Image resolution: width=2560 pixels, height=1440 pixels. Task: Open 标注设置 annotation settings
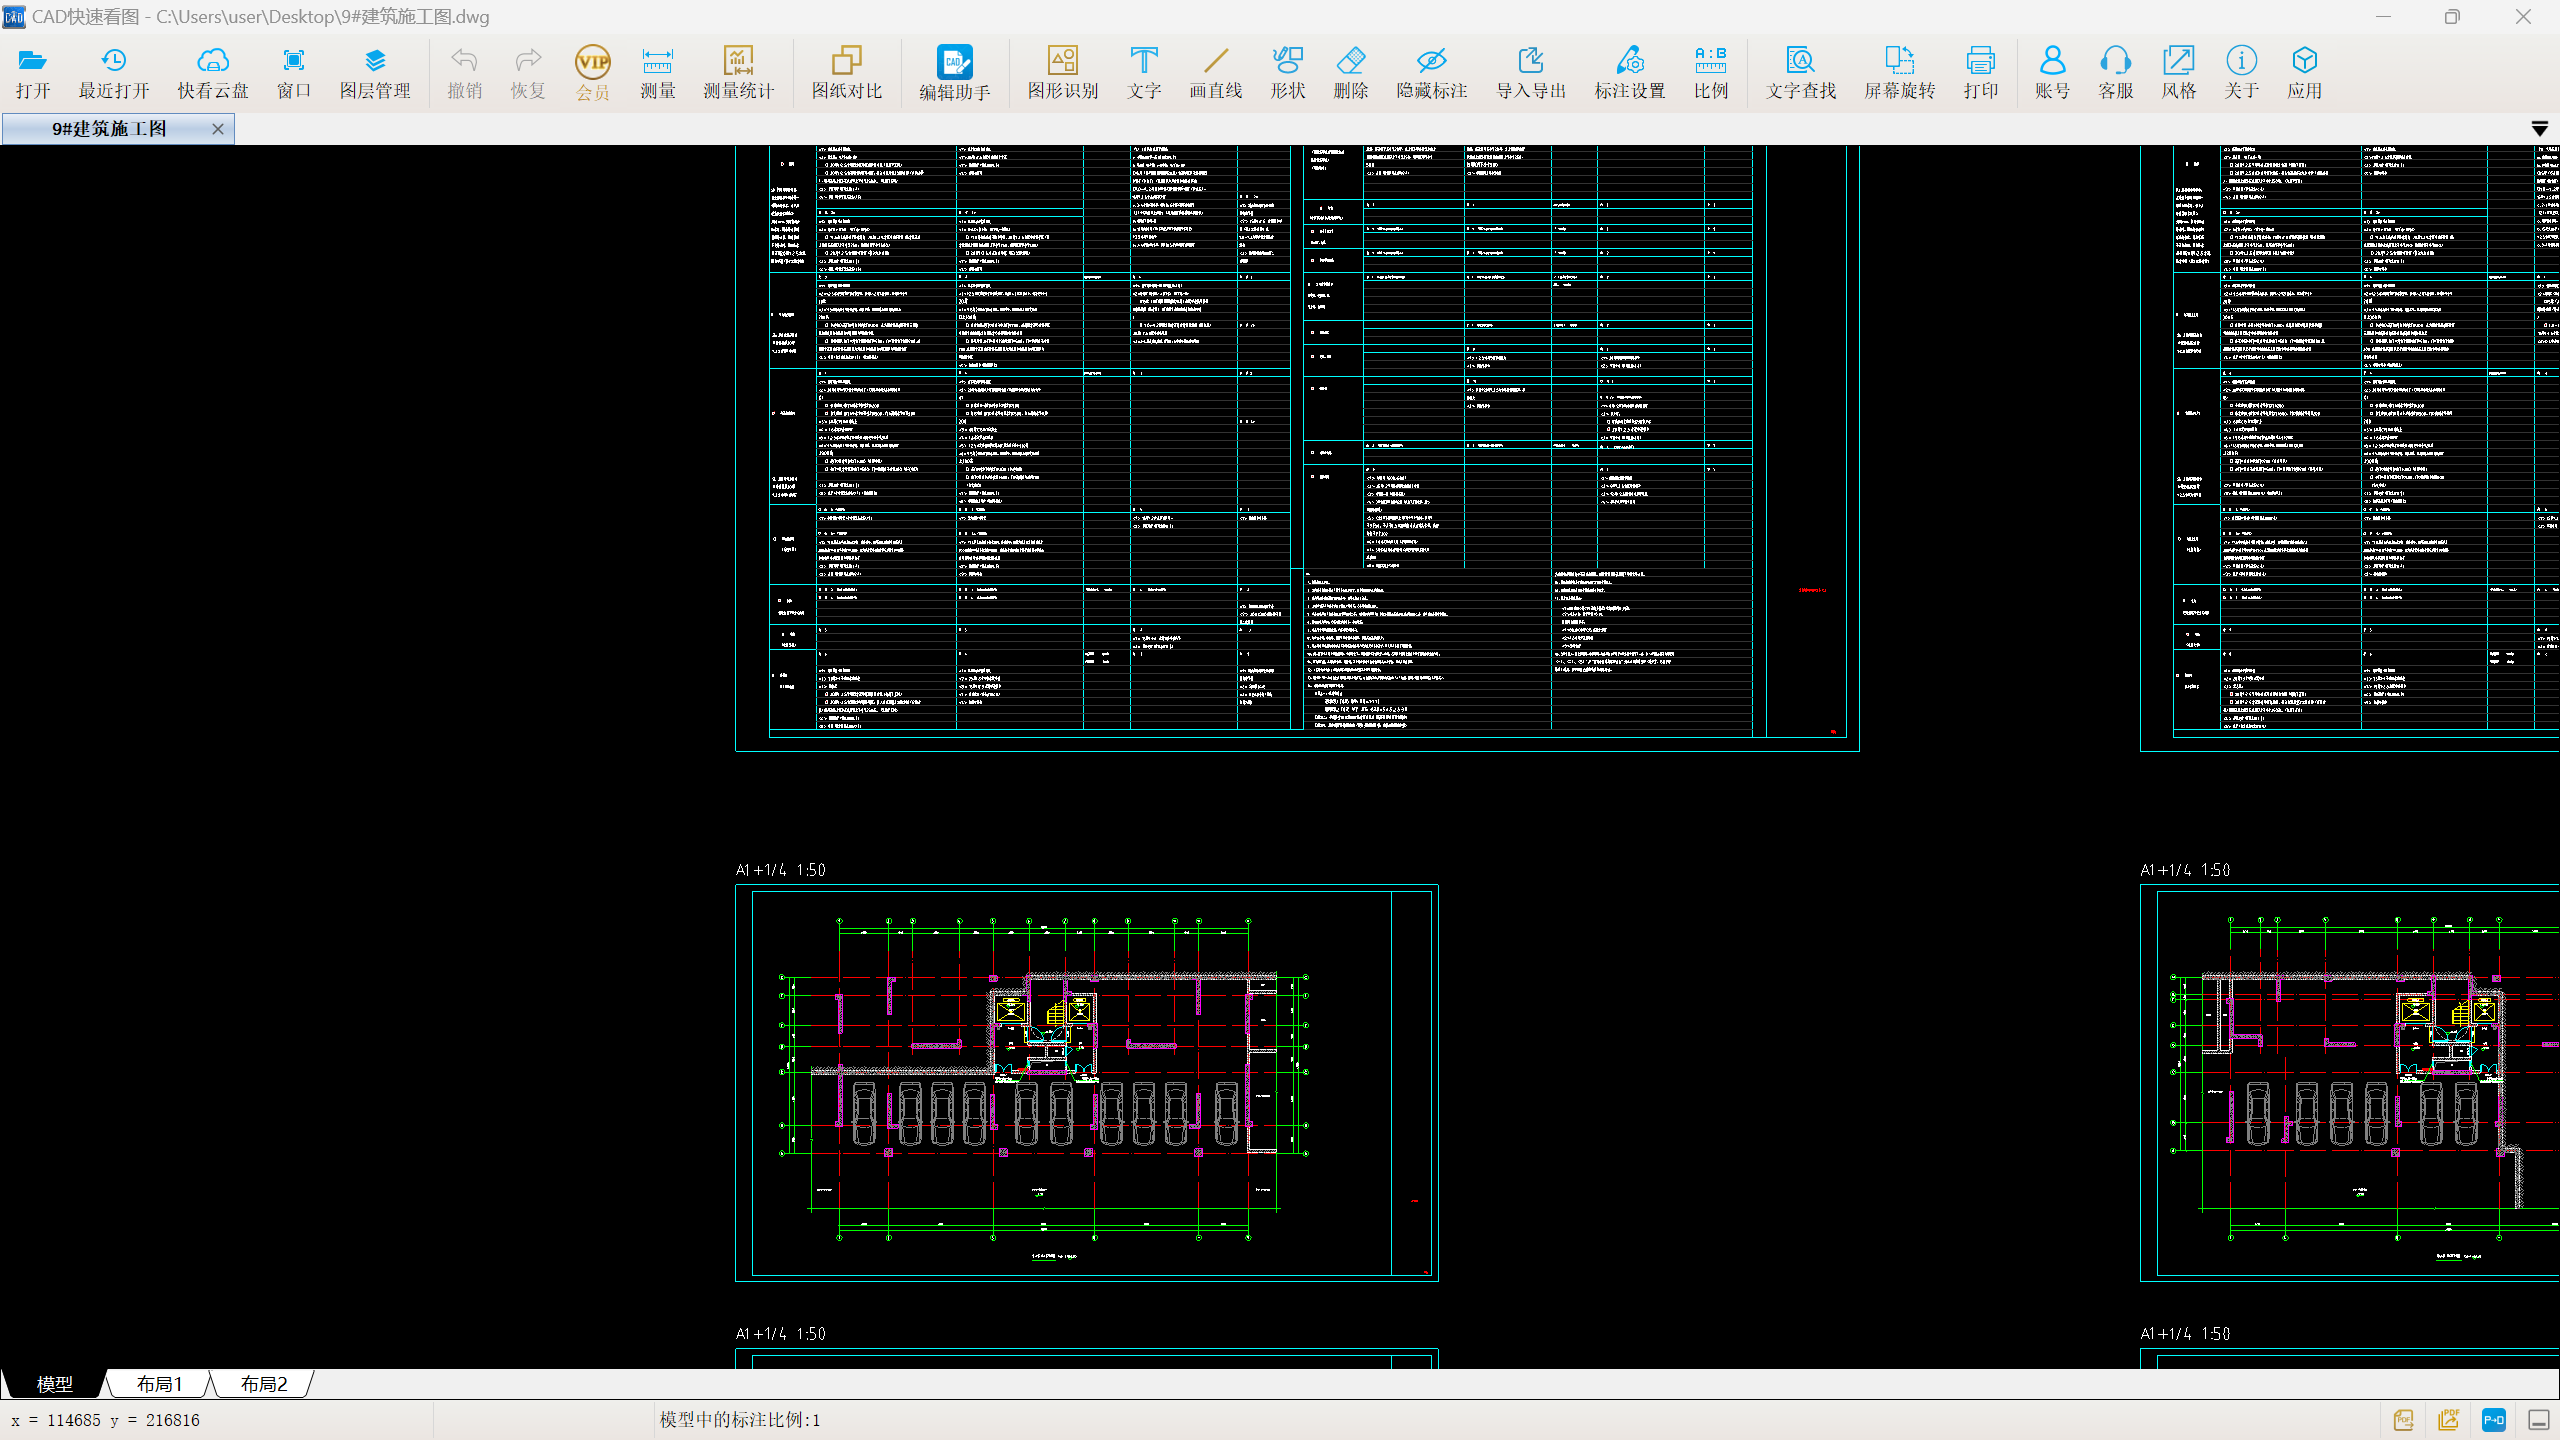(1630, 72)
